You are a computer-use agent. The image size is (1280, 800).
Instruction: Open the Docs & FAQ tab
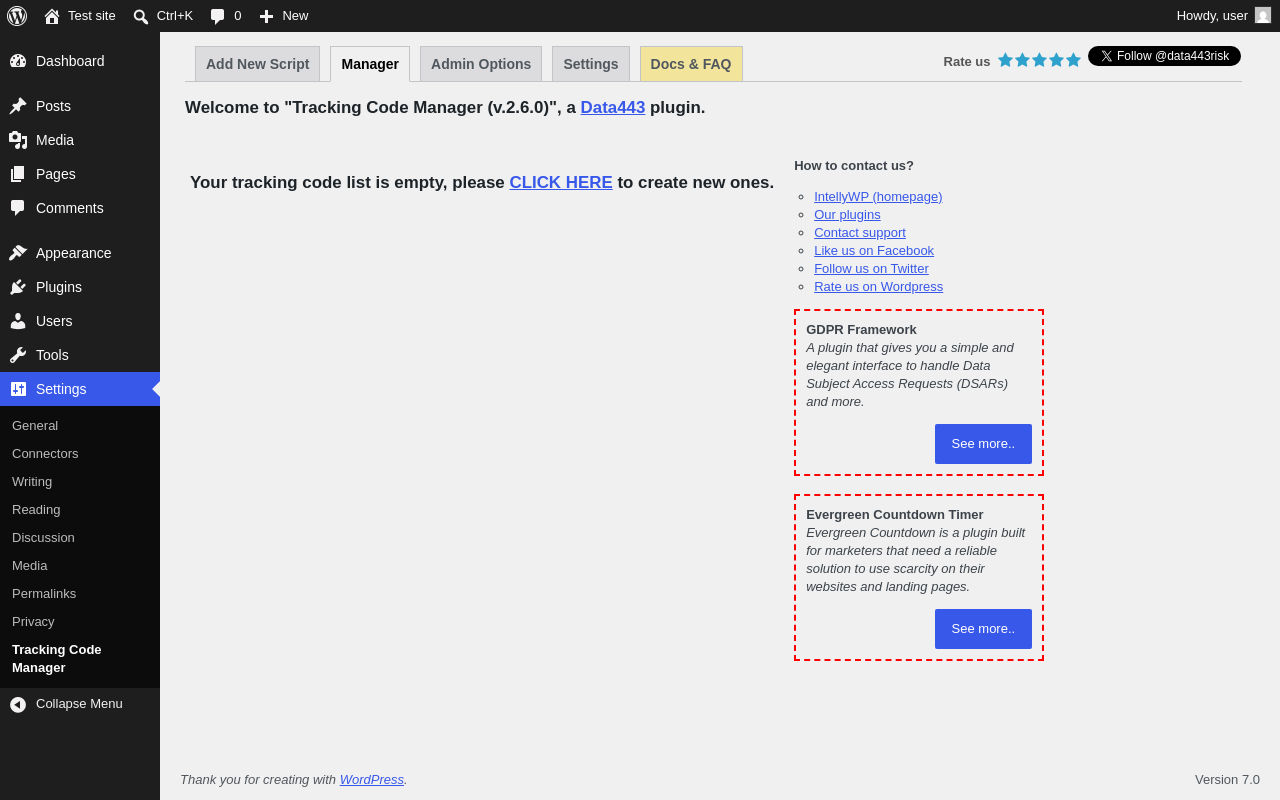coord(691,64)
